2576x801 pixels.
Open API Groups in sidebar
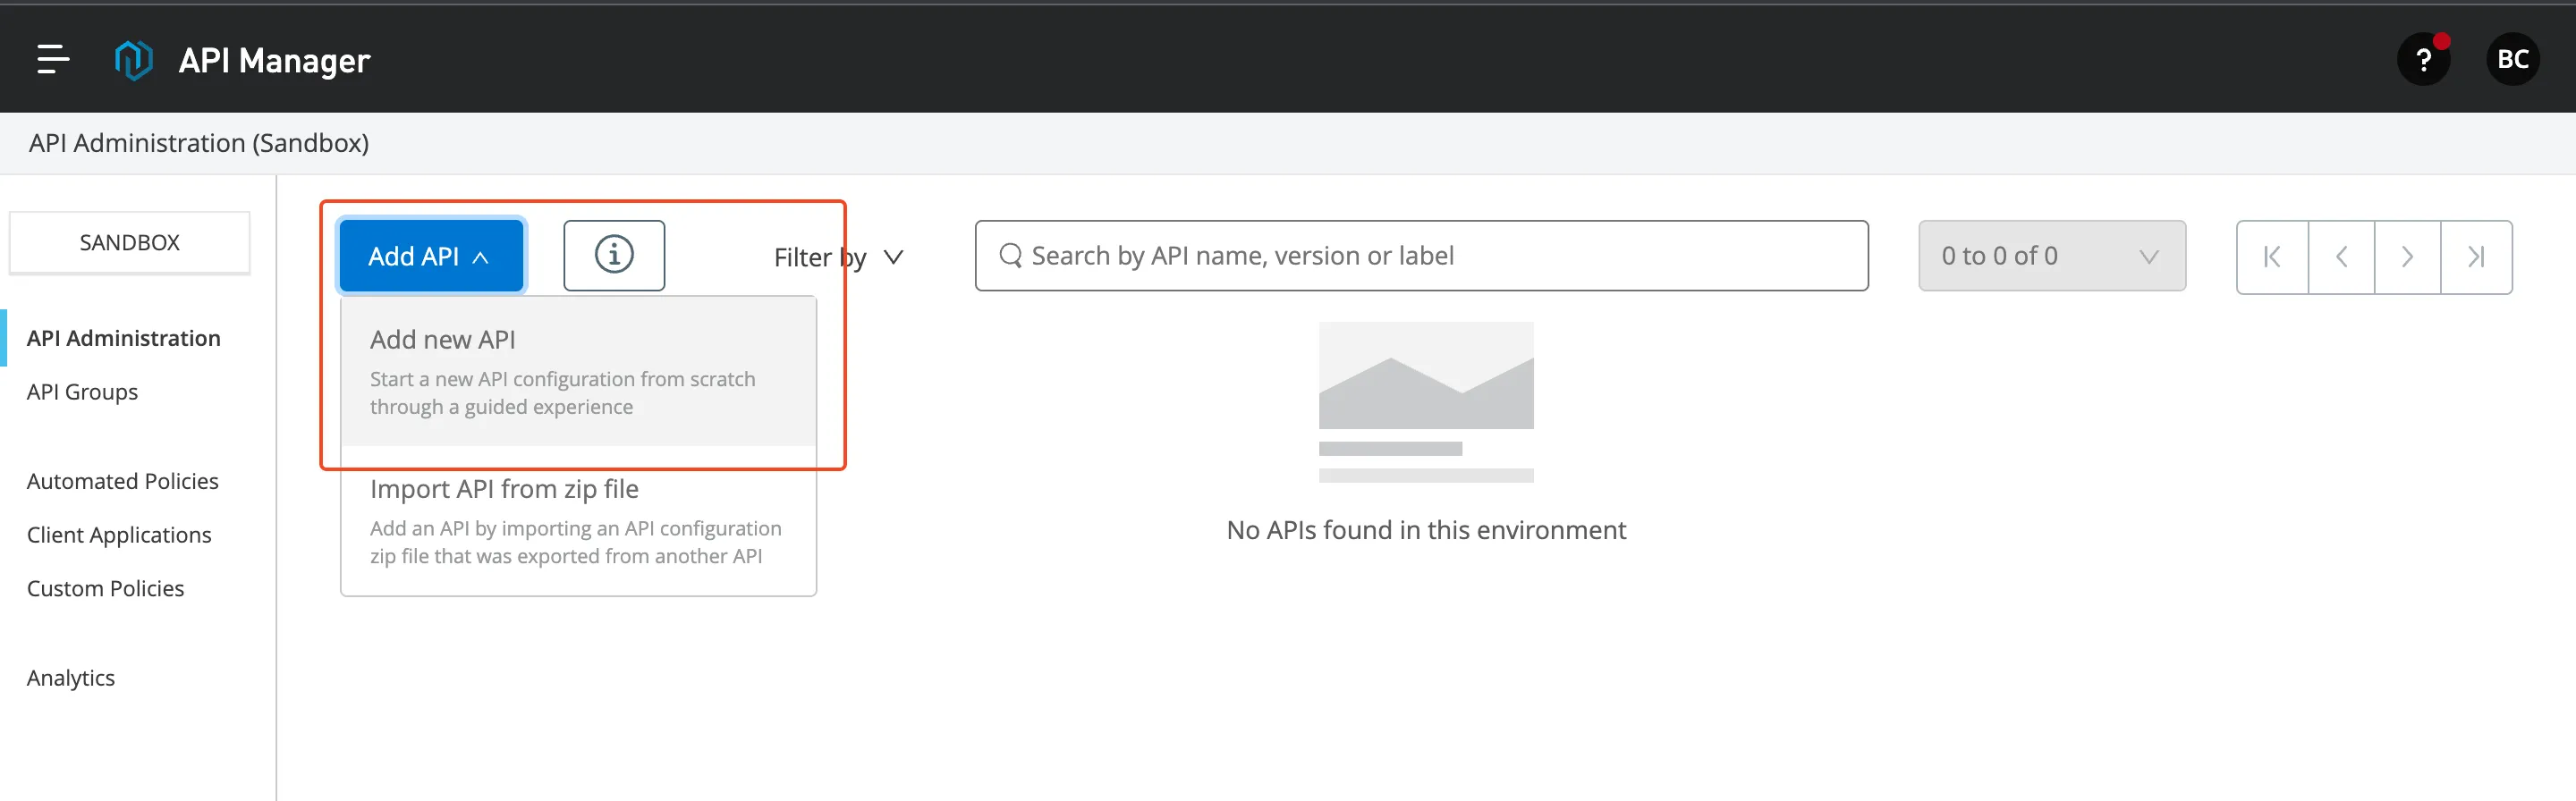click(x=82, y=392)
